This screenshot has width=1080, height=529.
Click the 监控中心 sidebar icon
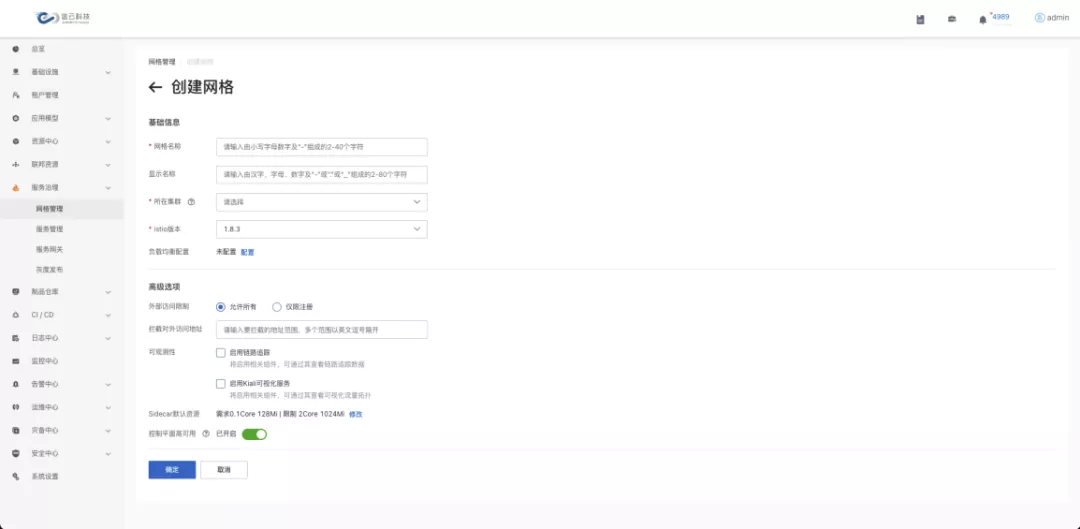(15, 361)
